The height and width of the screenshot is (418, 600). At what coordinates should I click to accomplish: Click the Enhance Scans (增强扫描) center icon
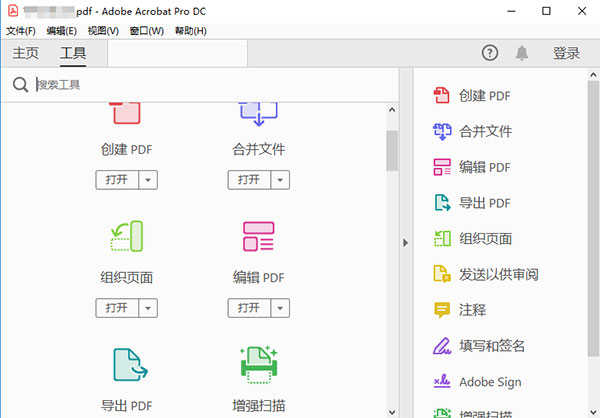pyautogui.click(x=259, y=364)
